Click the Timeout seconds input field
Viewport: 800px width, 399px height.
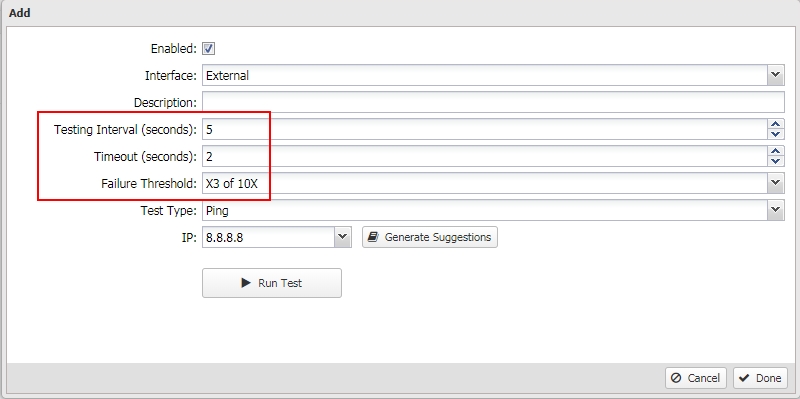pos(485,156)
